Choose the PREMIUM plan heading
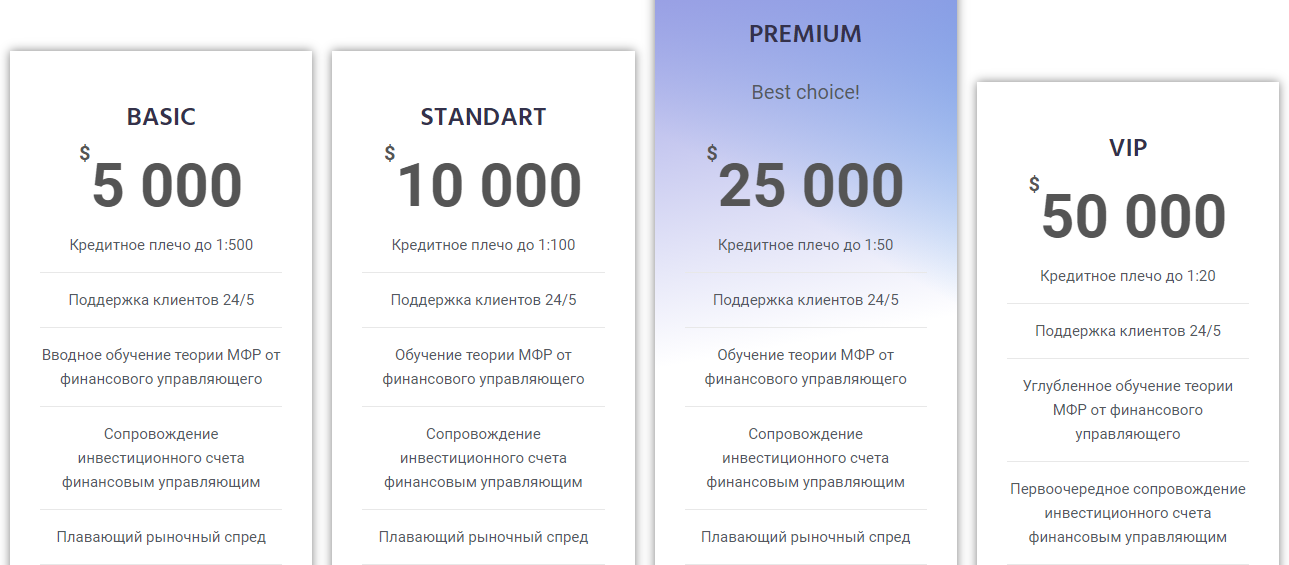The width and height of the screenshot is (1289, 565). tap(805, 34)
